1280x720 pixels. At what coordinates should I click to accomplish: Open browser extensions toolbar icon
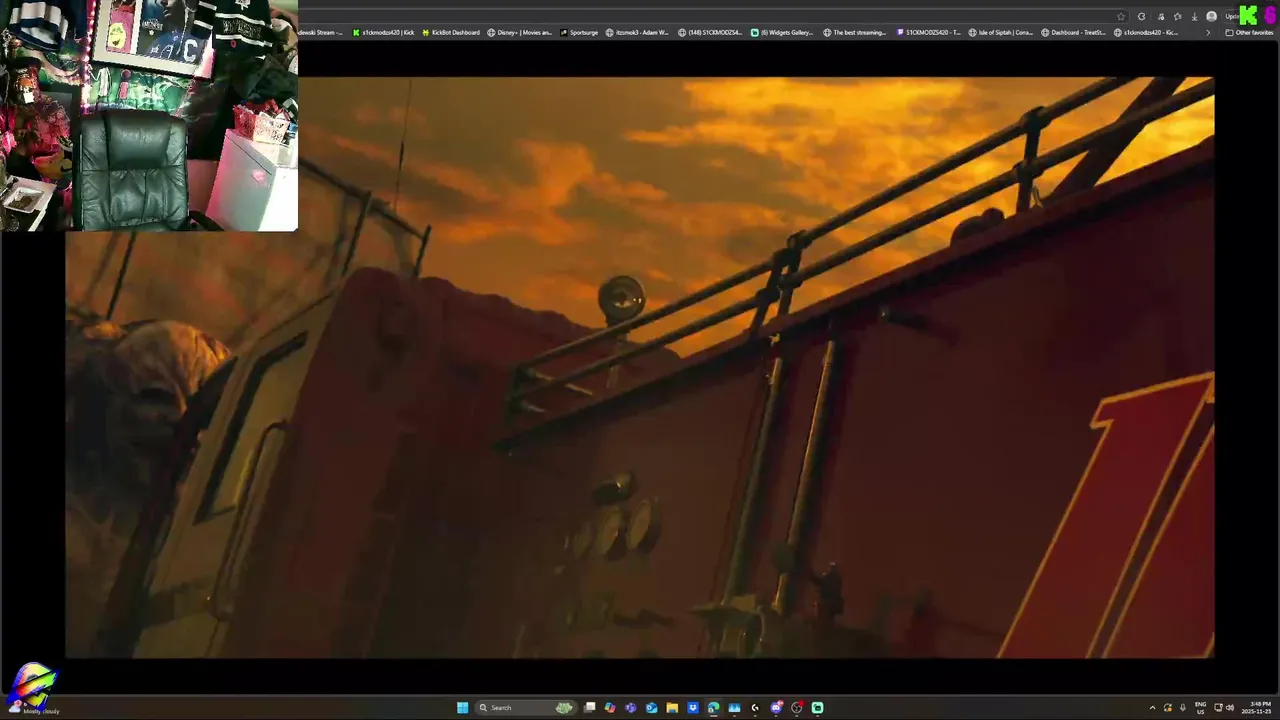[x=1161, y=16]
